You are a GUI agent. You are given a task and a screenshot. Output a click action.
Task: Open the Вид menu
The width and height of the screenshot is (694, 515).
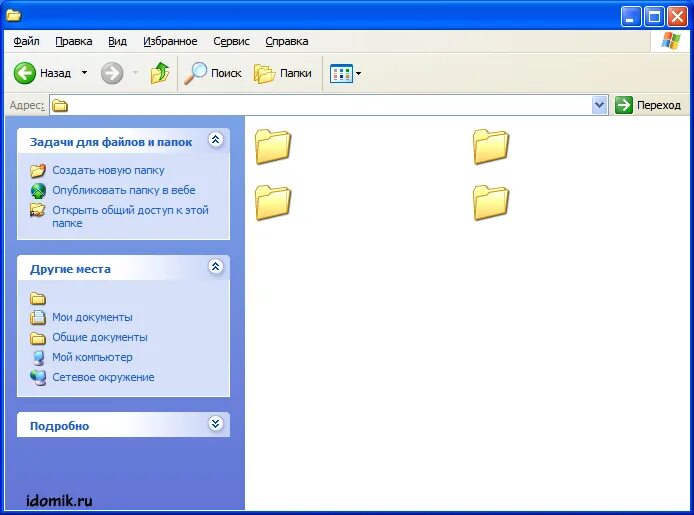click(117, 41)
